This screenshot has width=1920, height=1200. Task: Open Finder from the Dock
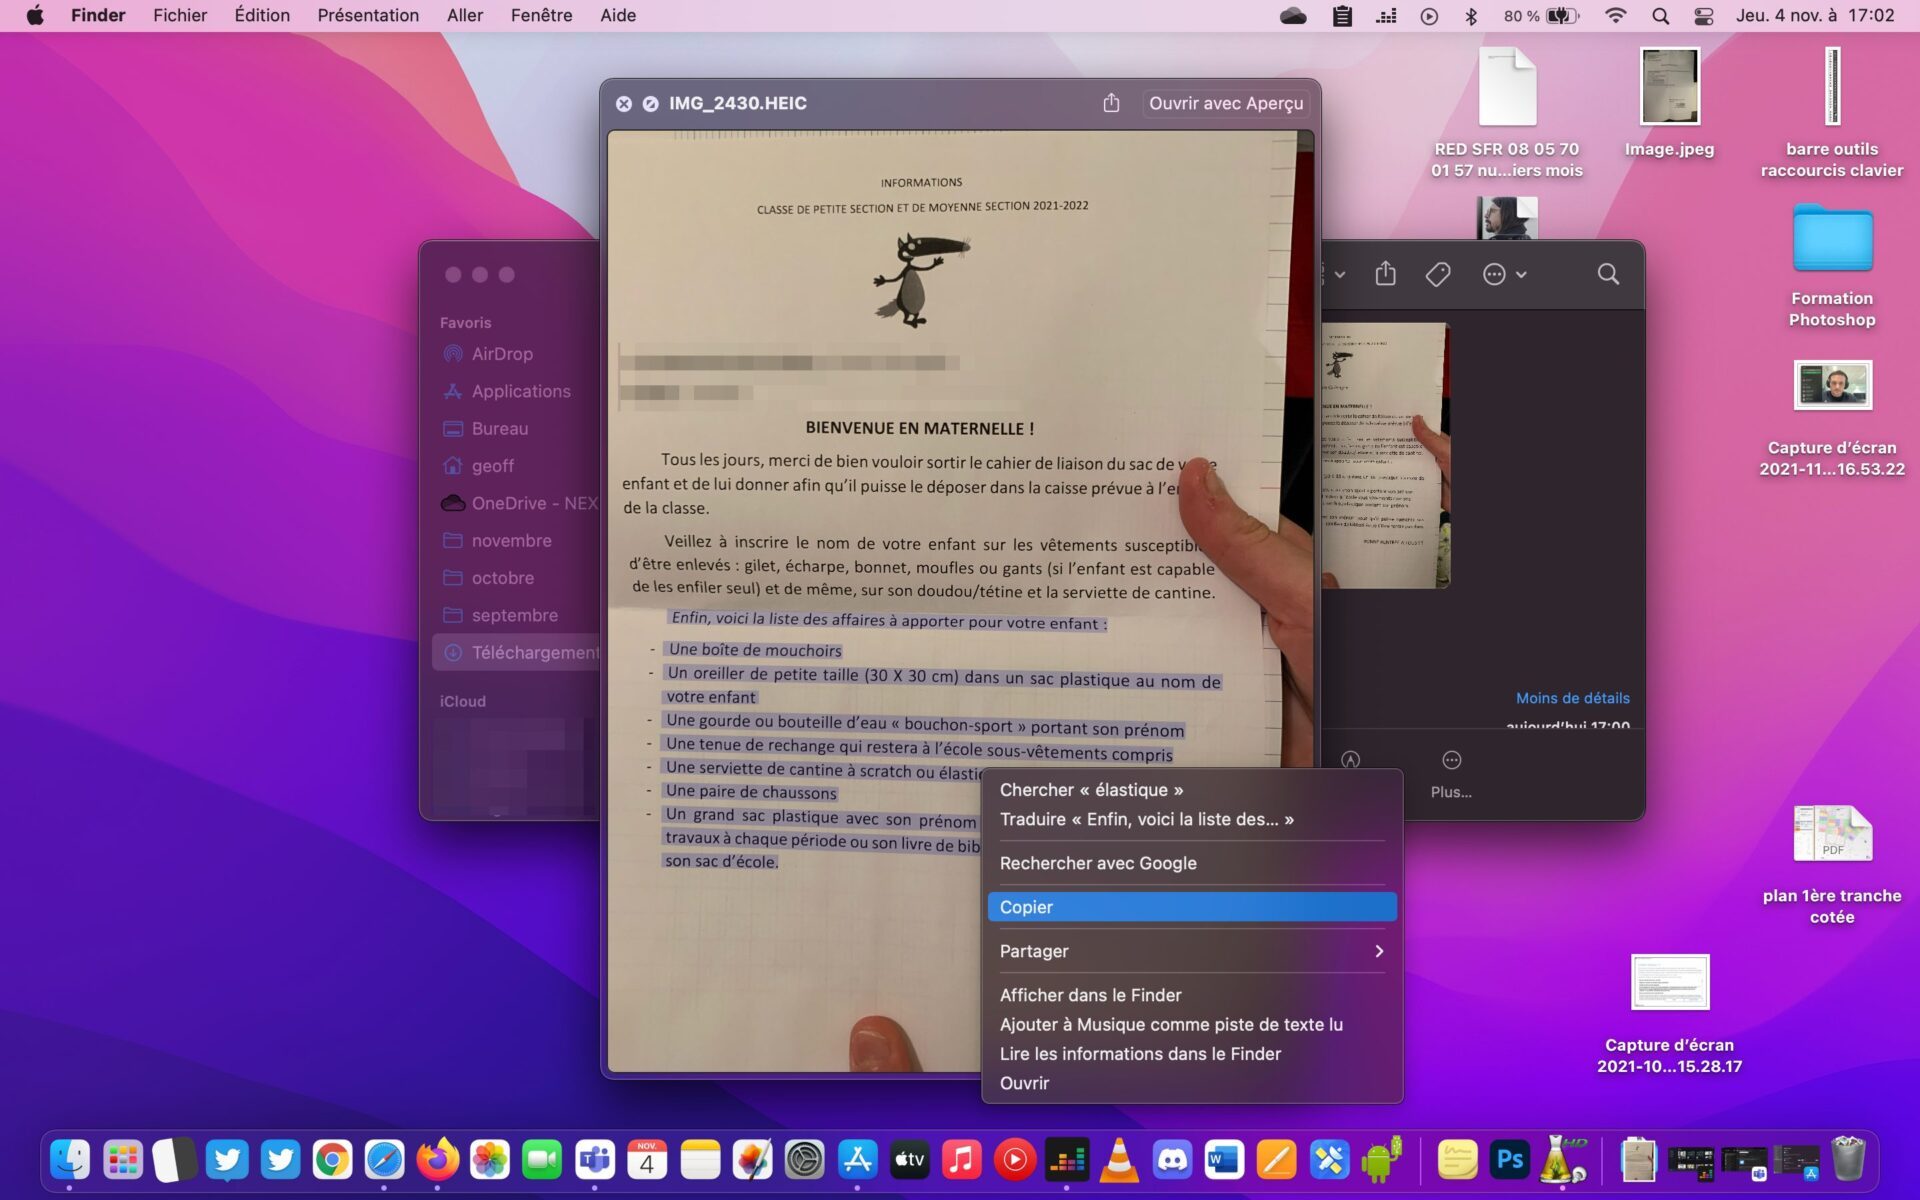coord(70,1160)
